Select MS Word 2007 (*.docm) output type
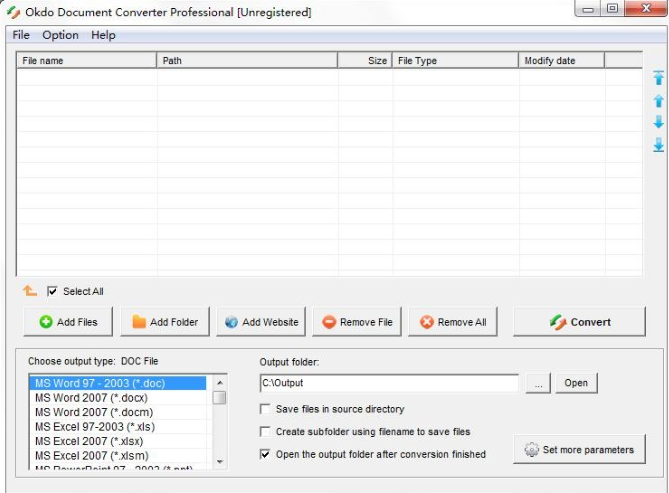 coord(118,412)
